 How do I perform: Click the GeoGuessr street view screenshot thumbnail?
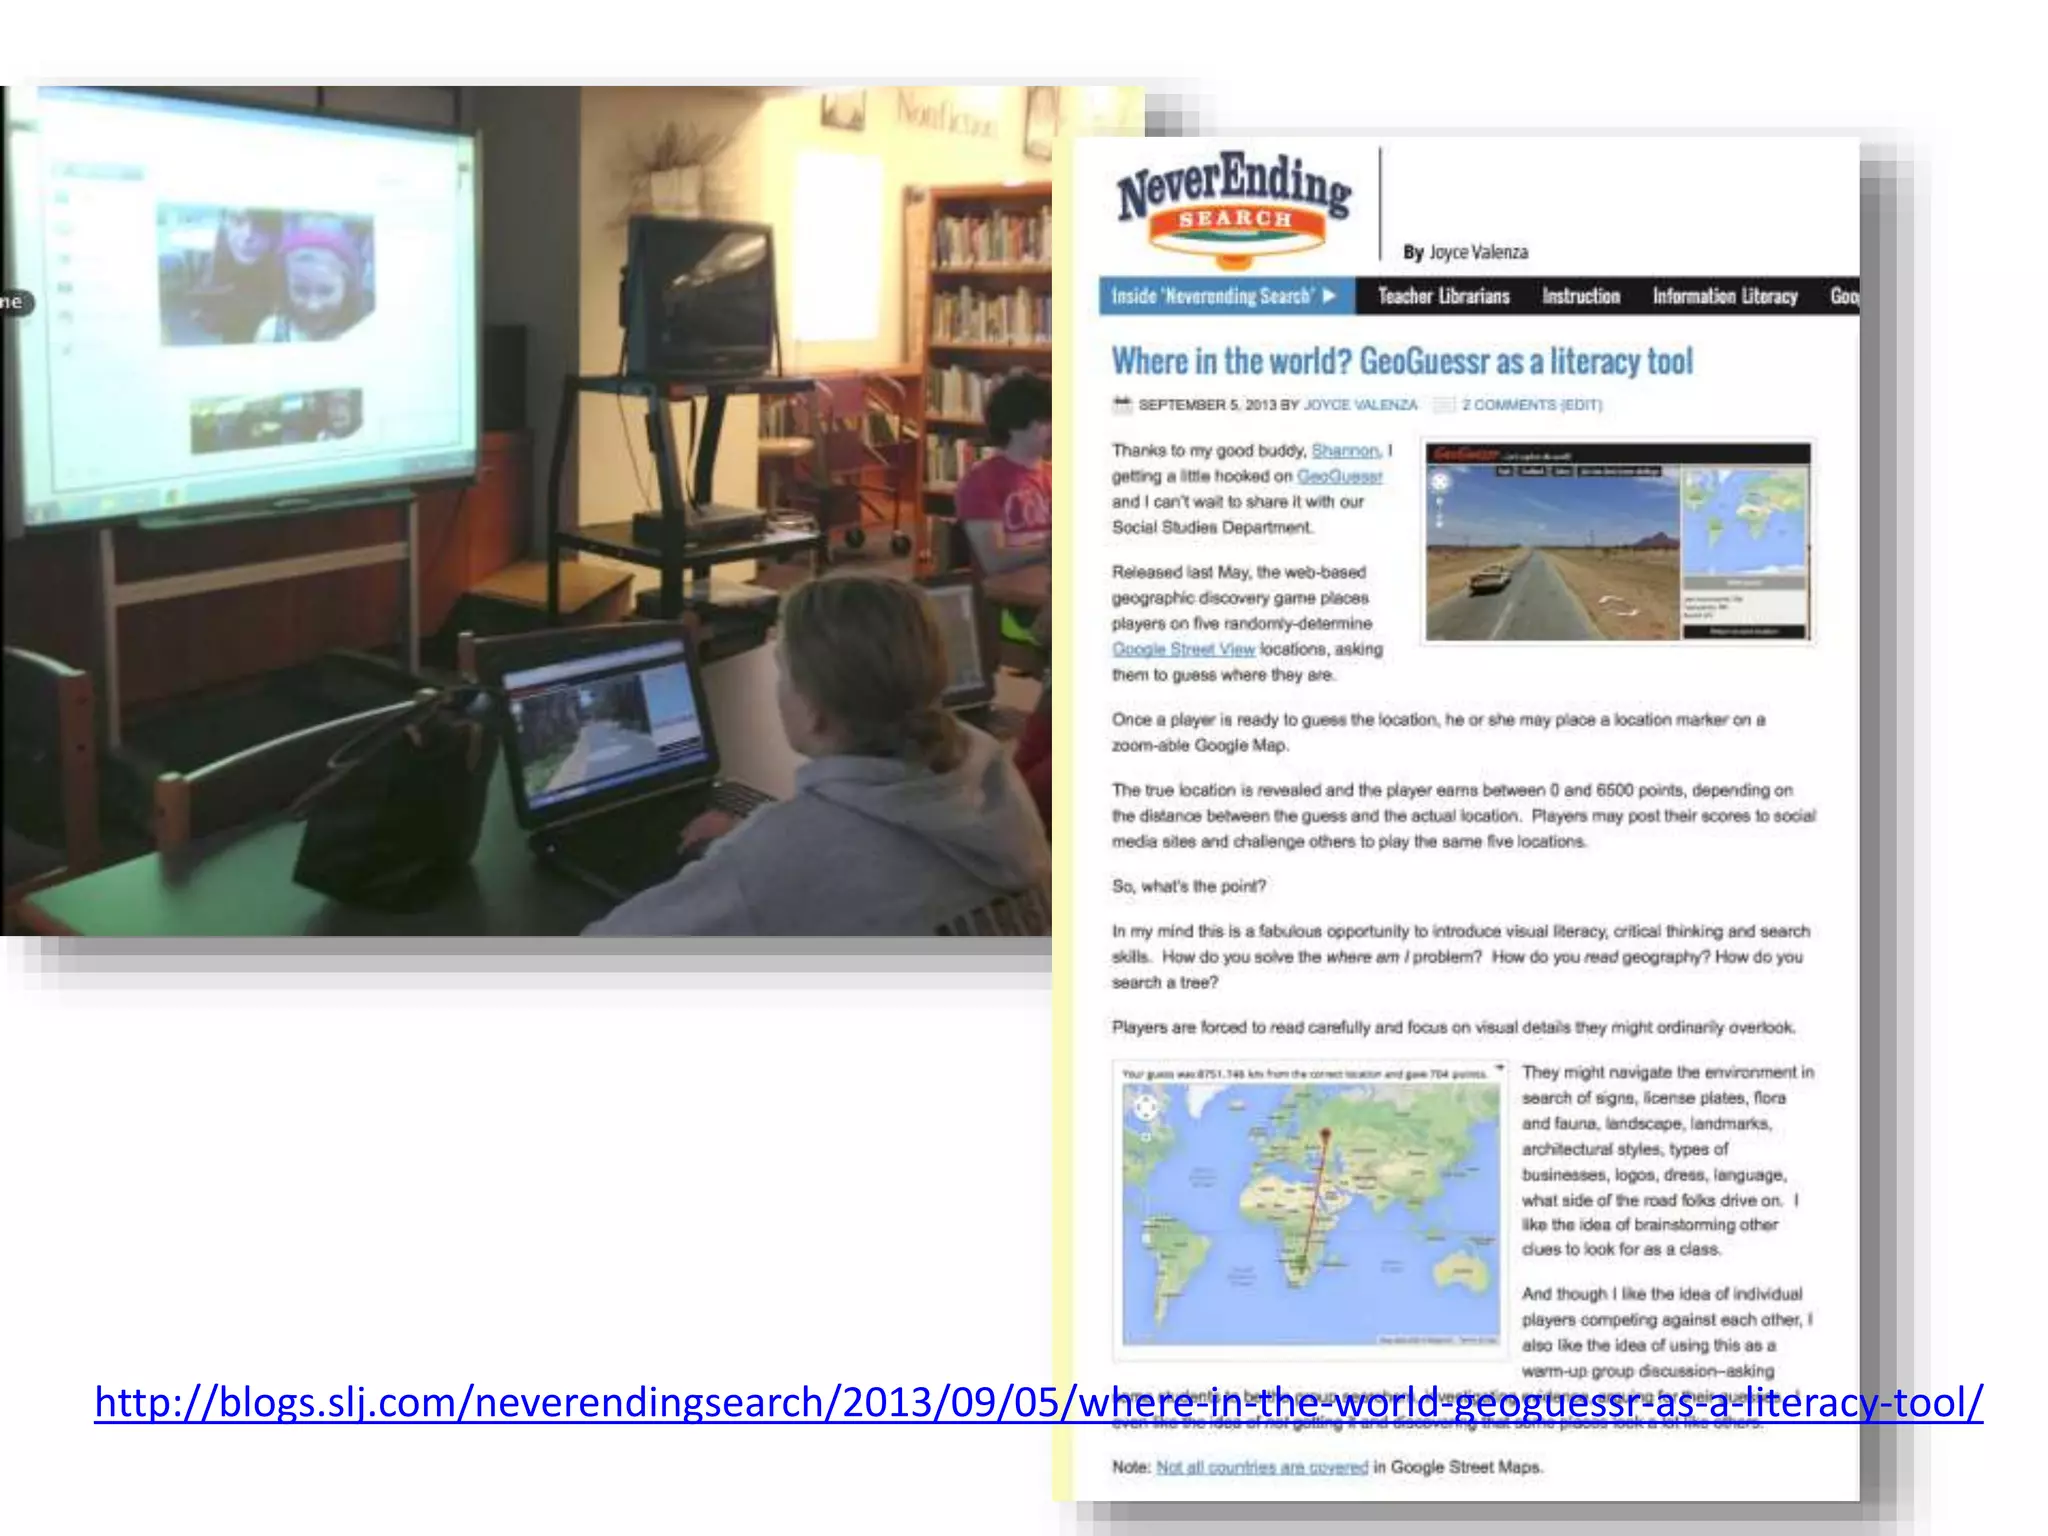click(1618, 541)
